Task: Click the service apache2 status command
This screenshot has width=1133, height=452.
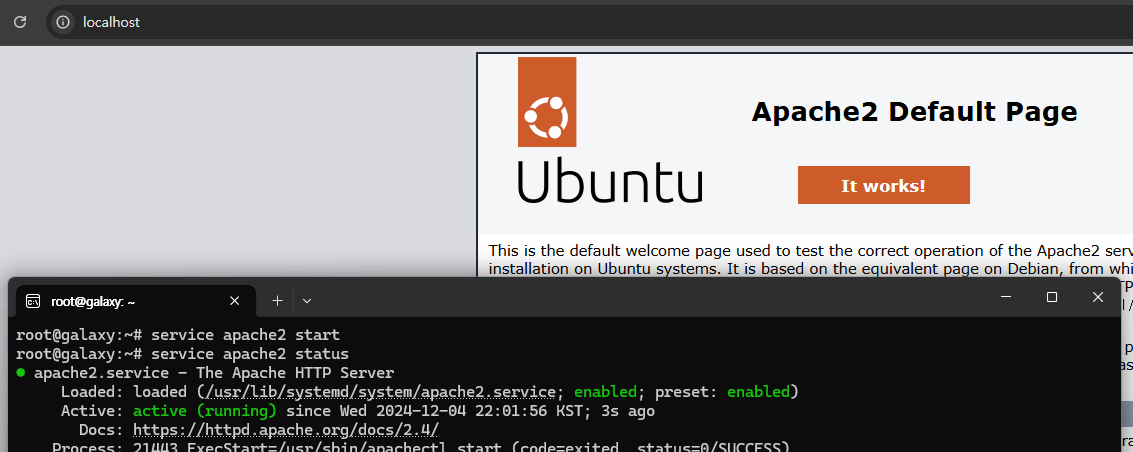Action: [250, 355]
